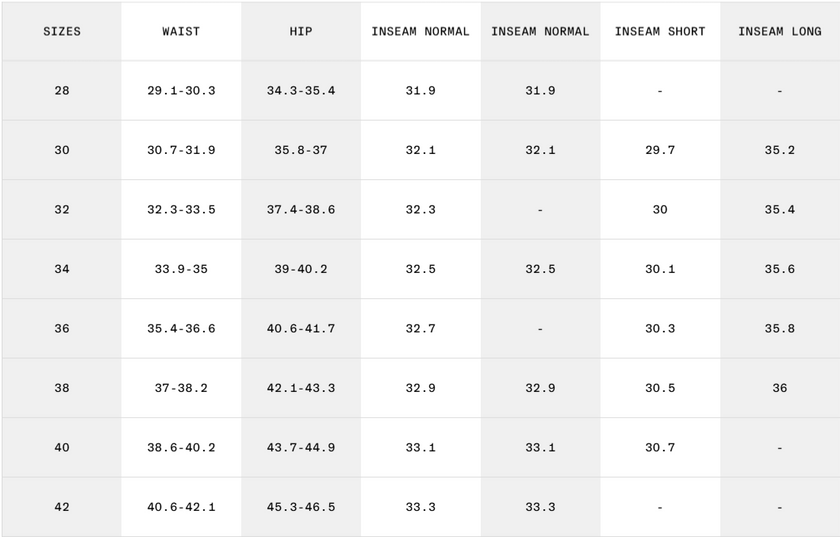Click waist value 29.1-30.3
840x537 pixels.
pyautogui.click(x=181, y=91)
